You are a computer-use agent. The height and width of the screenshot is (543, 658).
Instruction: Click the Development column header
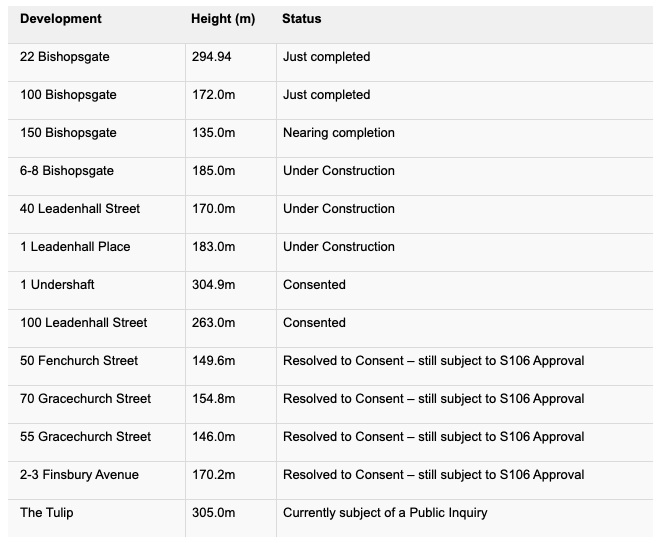click(x=60, y=19)
